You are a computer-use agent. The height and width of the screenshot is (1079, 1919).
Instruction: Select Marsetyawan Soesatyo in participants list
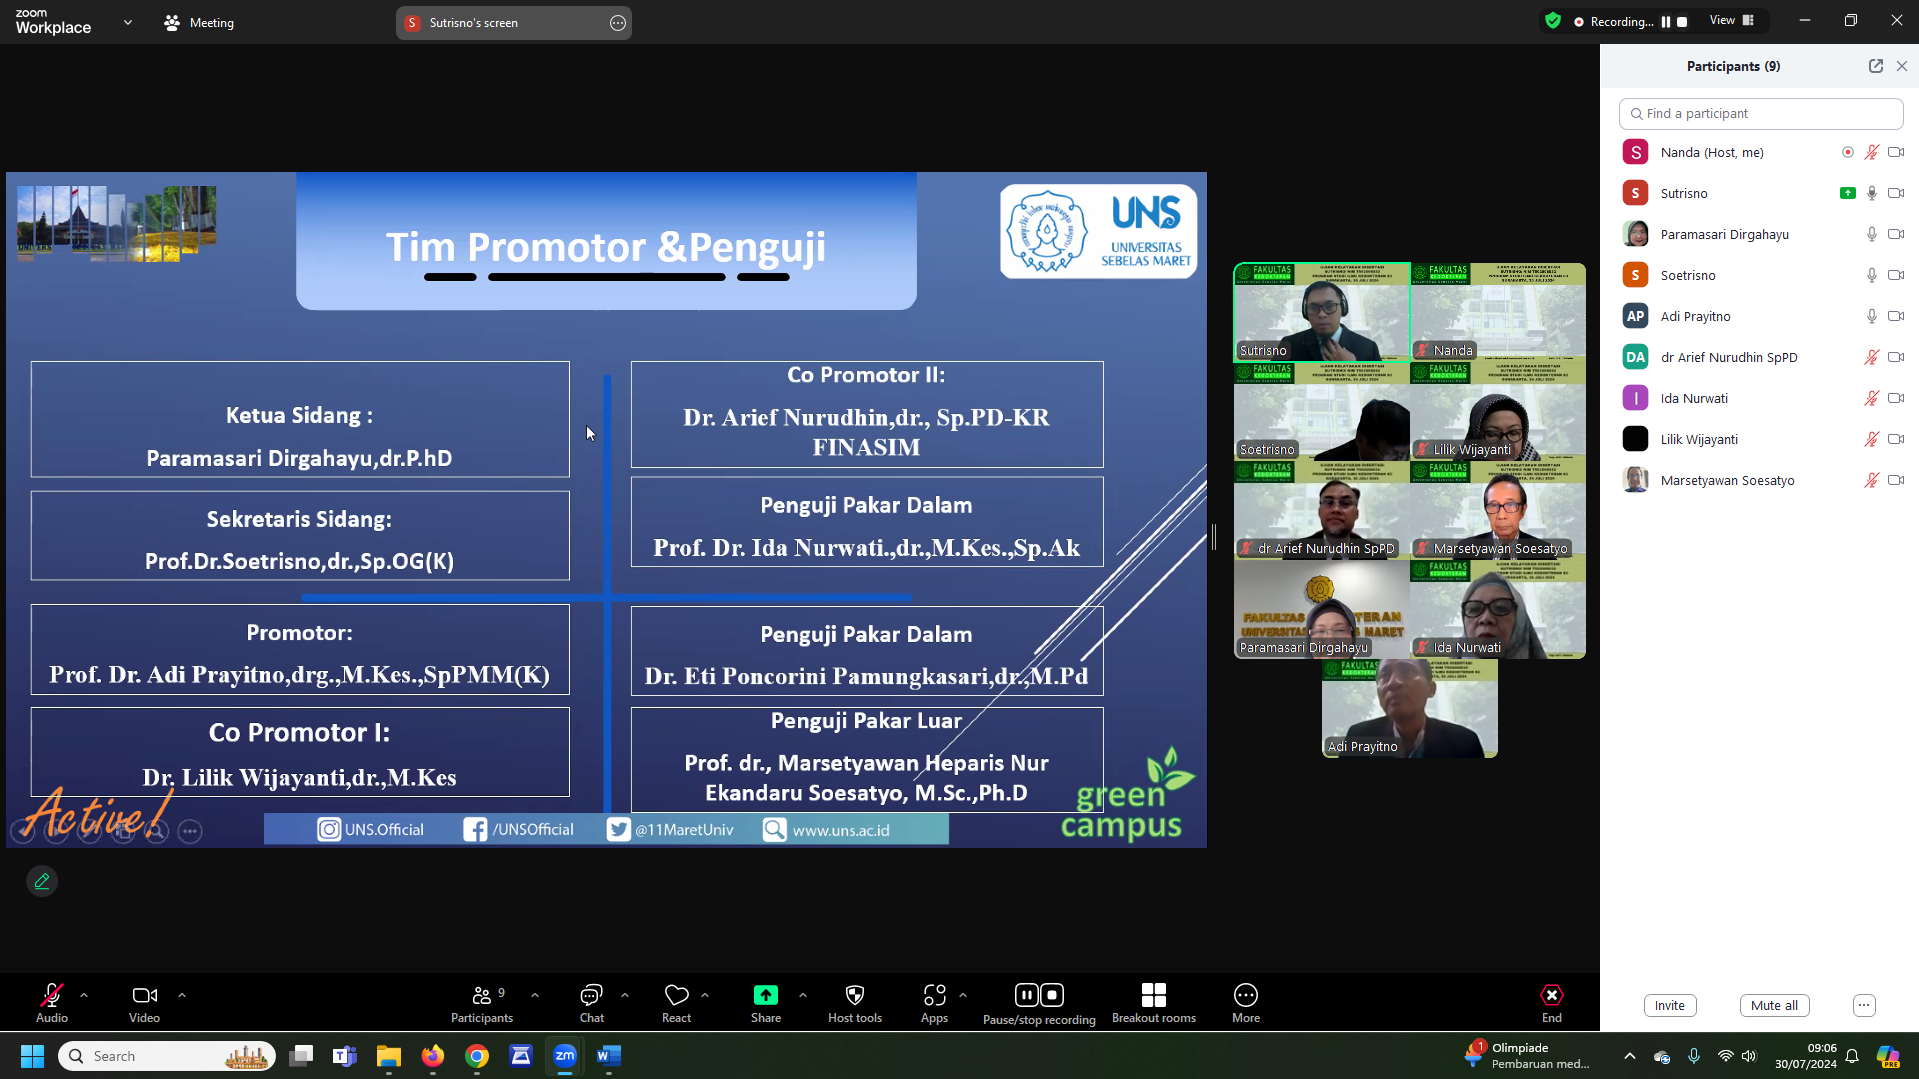(1761, 480)
